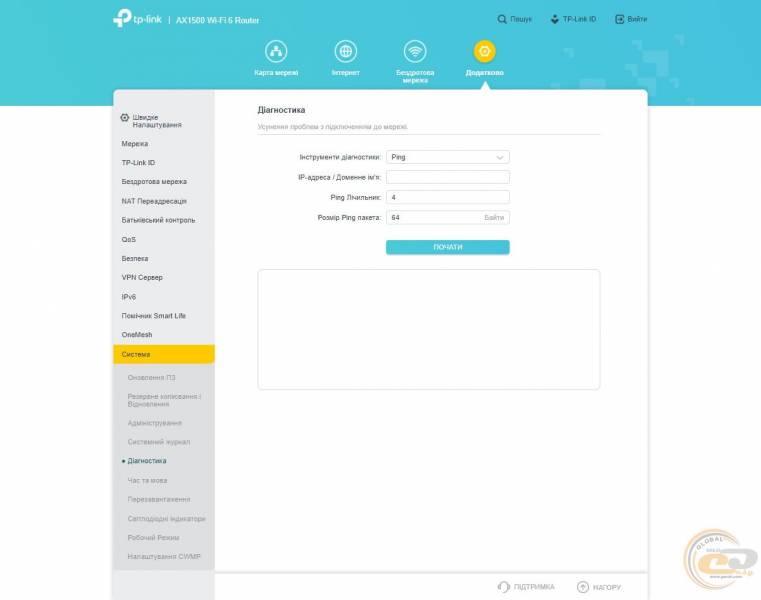Click the tp-link logo
The height and width of the screenshot is (600, 761).
point(137,18)
